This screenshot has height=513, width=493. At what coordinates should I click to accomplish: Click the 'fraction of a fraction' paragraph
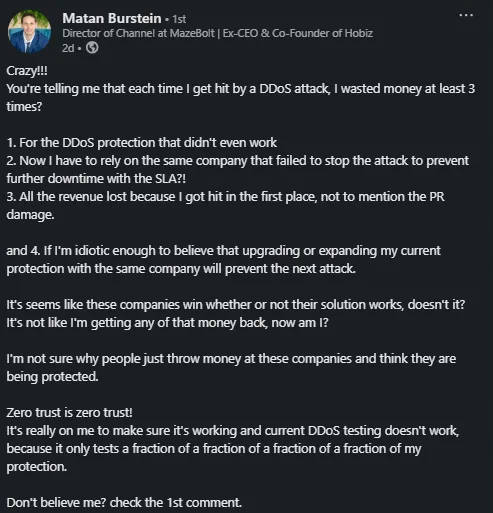[233, 448]
